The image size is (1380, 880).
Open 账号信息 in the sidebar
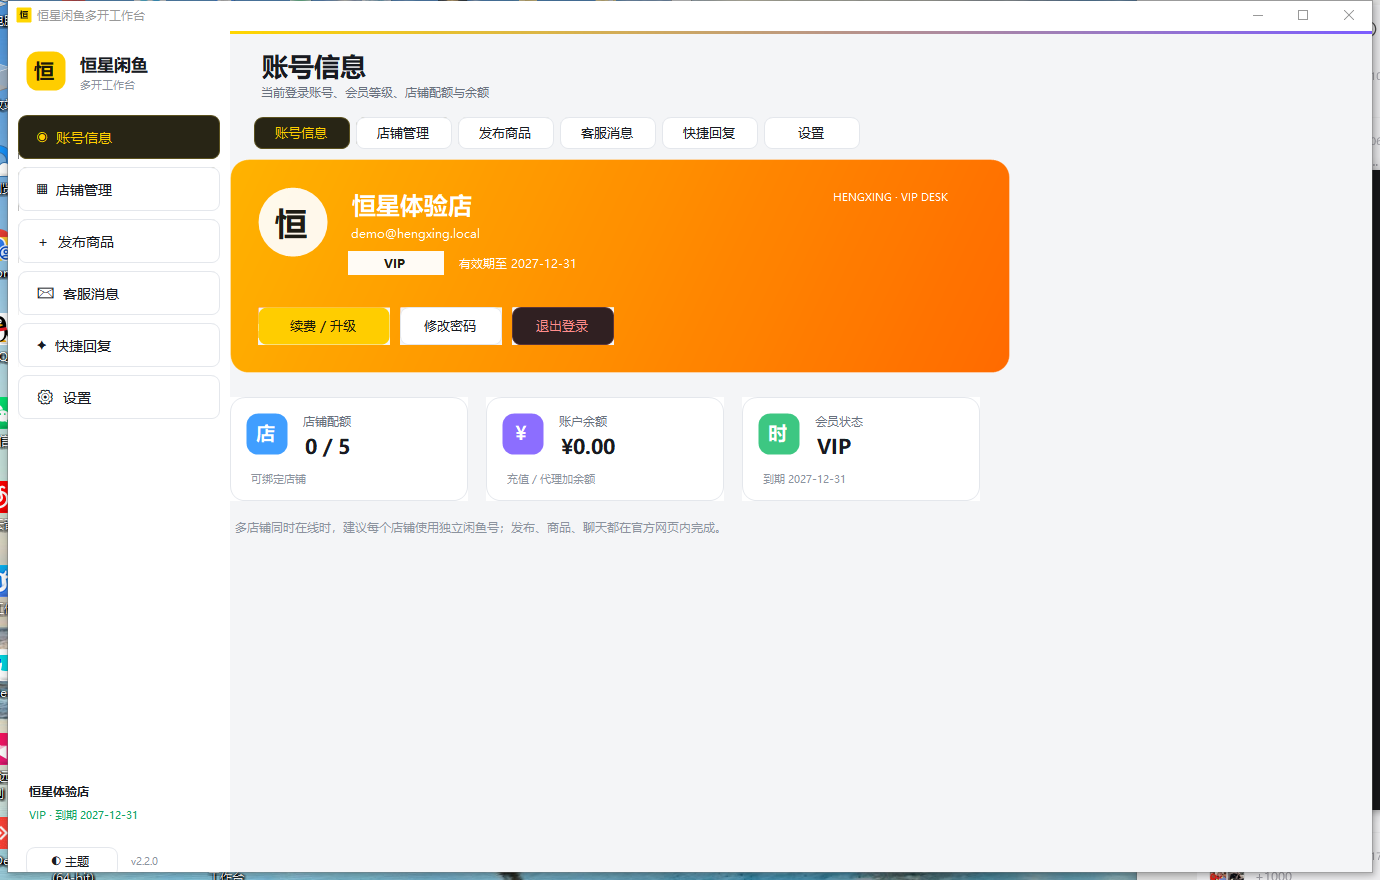119,137
